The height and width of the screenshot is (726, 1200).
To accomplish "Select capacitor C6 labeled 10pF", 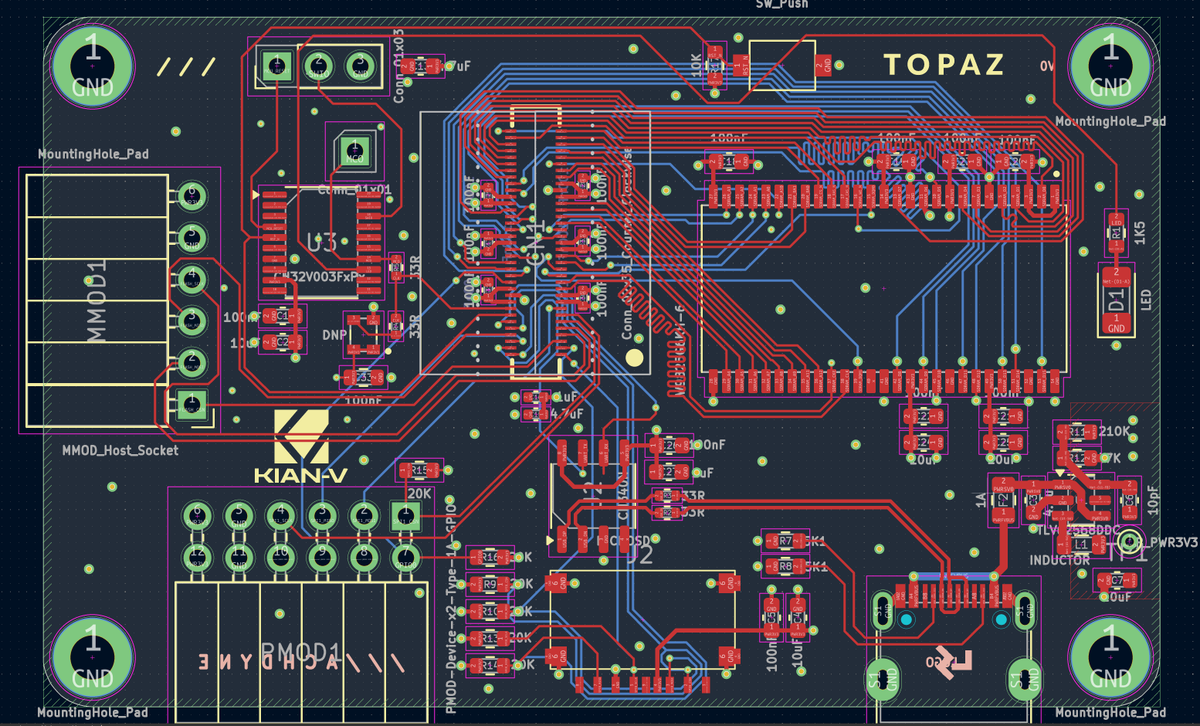I will coord(1129,498).
